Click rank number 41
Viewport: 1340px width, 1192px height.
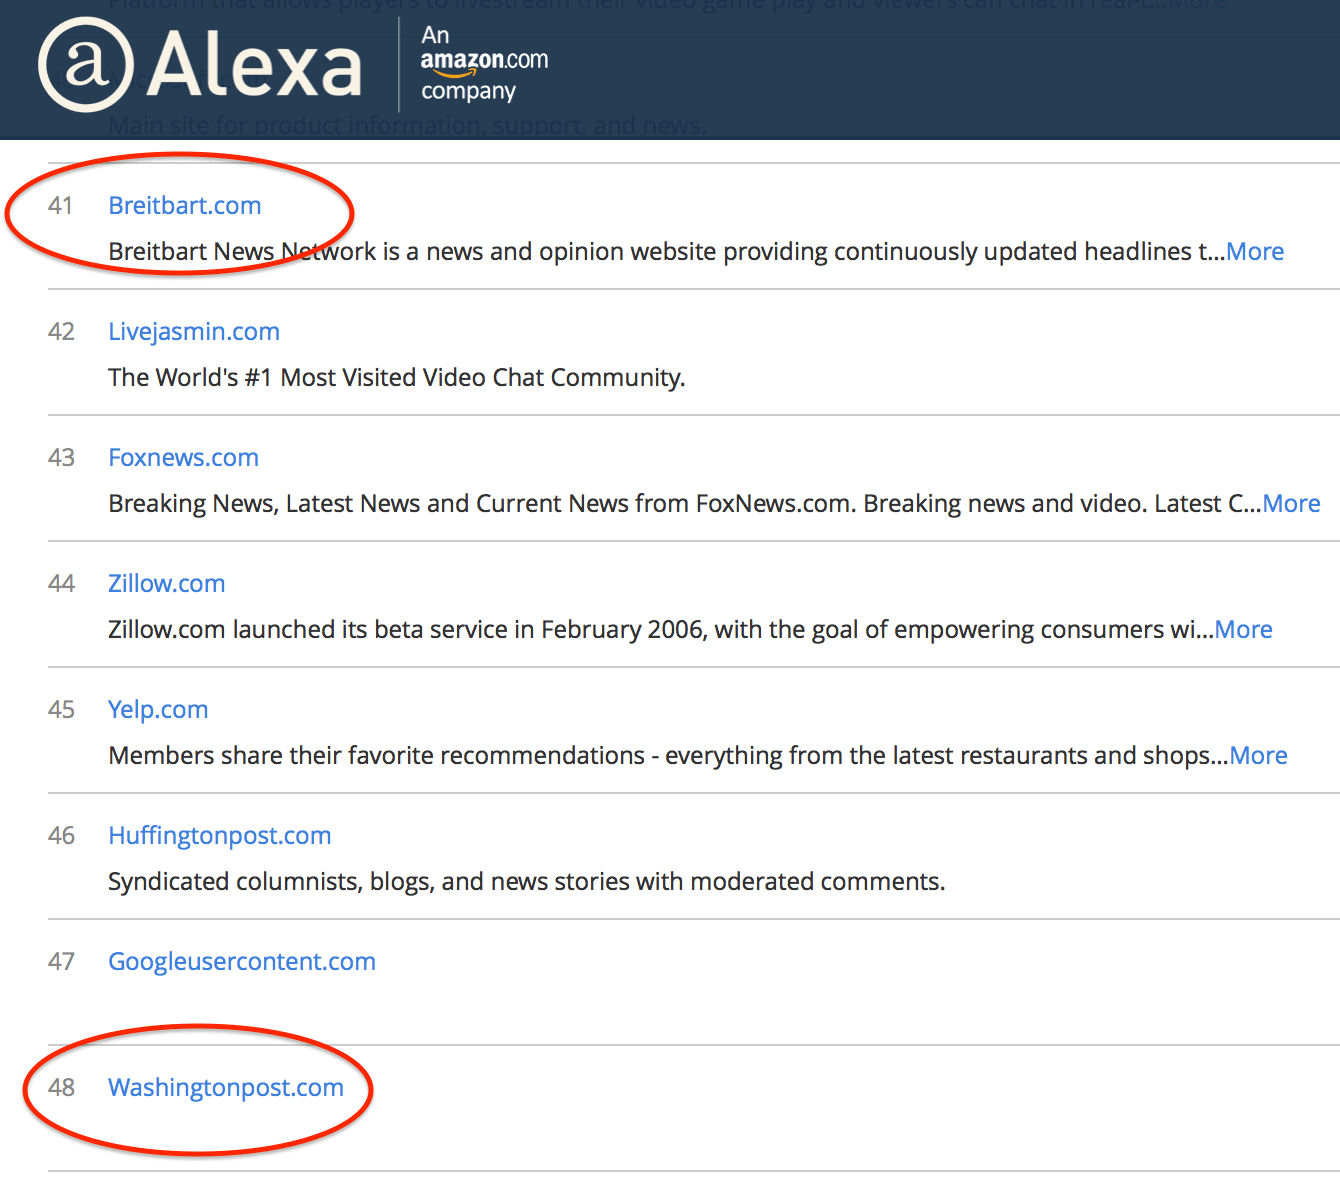pos(61,205)
